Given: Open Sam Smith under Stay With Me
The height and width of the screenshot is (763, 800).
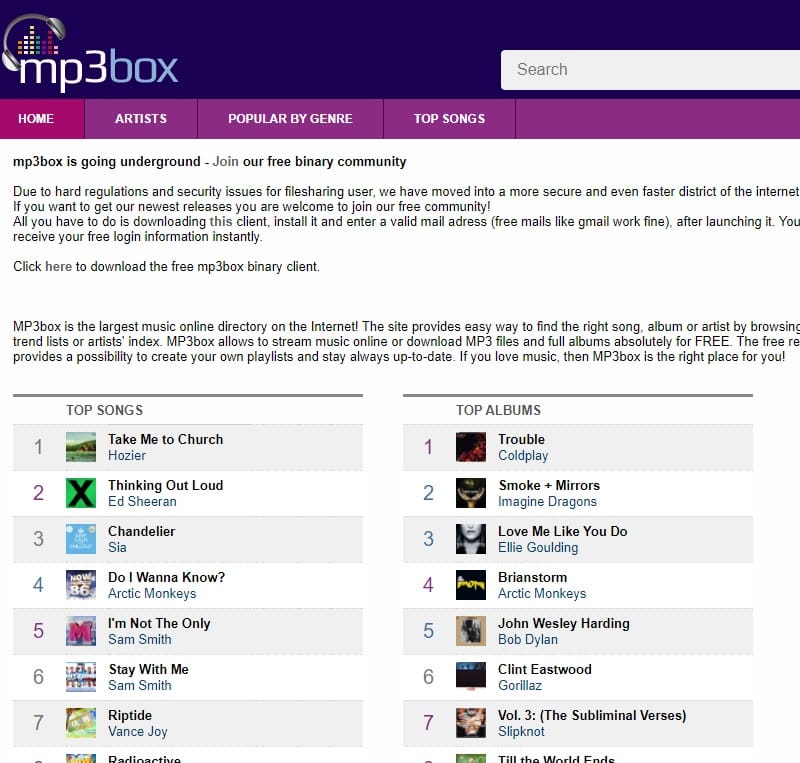Looking at the screenshot, I should pos(140,685).
